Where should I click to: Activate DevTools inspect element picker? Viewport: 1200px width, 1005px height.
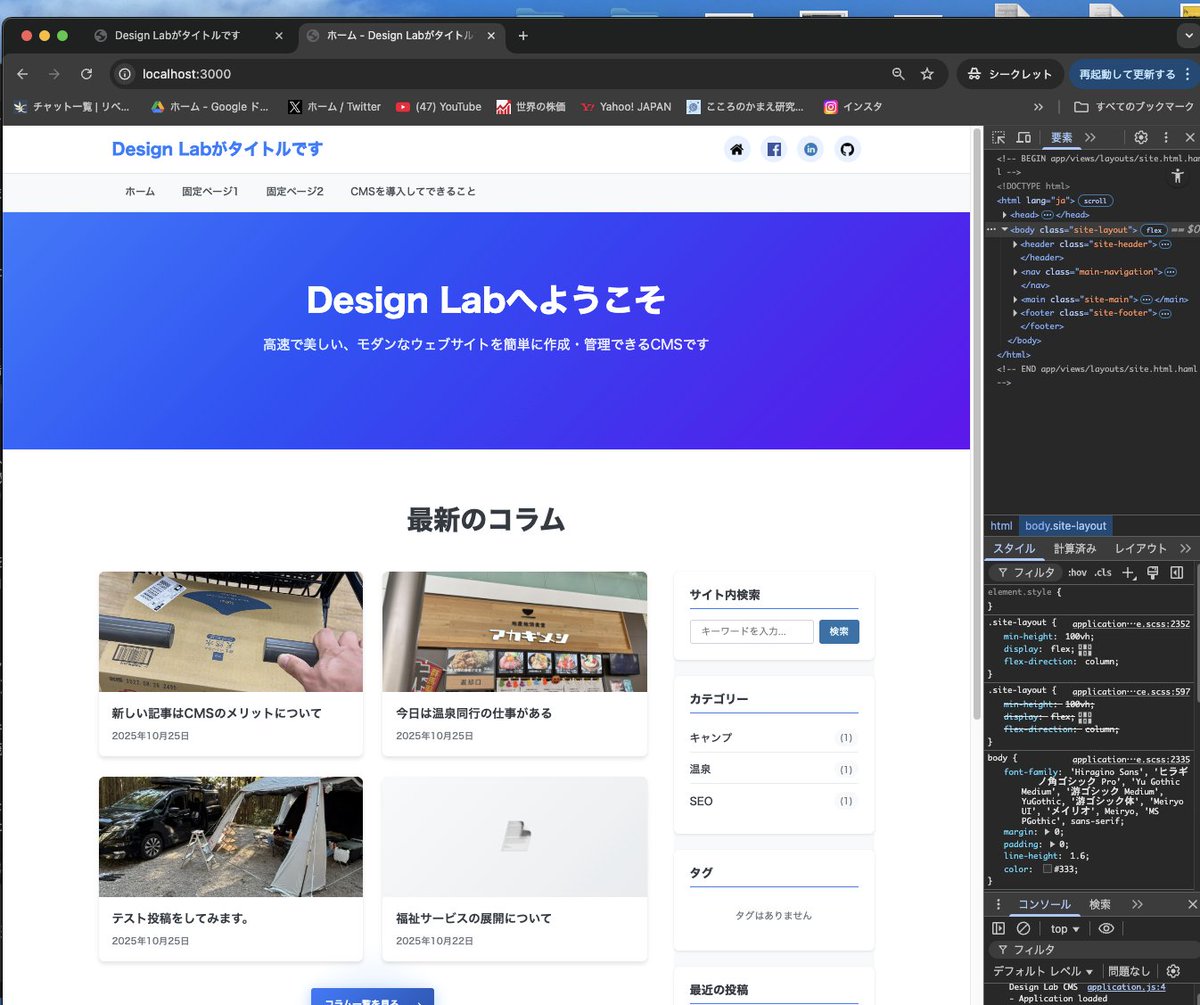click(x=1000, y=138)
